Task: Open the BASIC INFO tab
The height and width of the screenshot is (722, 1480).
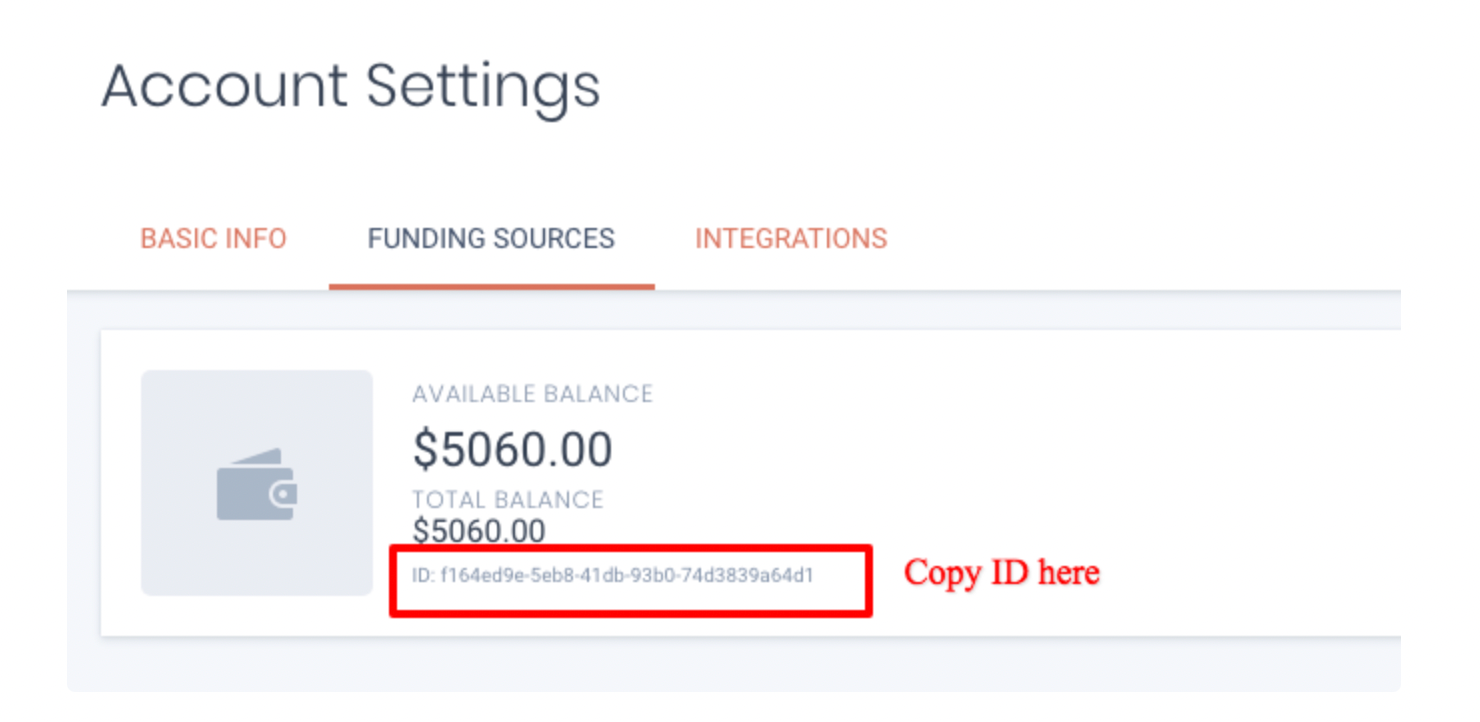Action: [213, 239]
